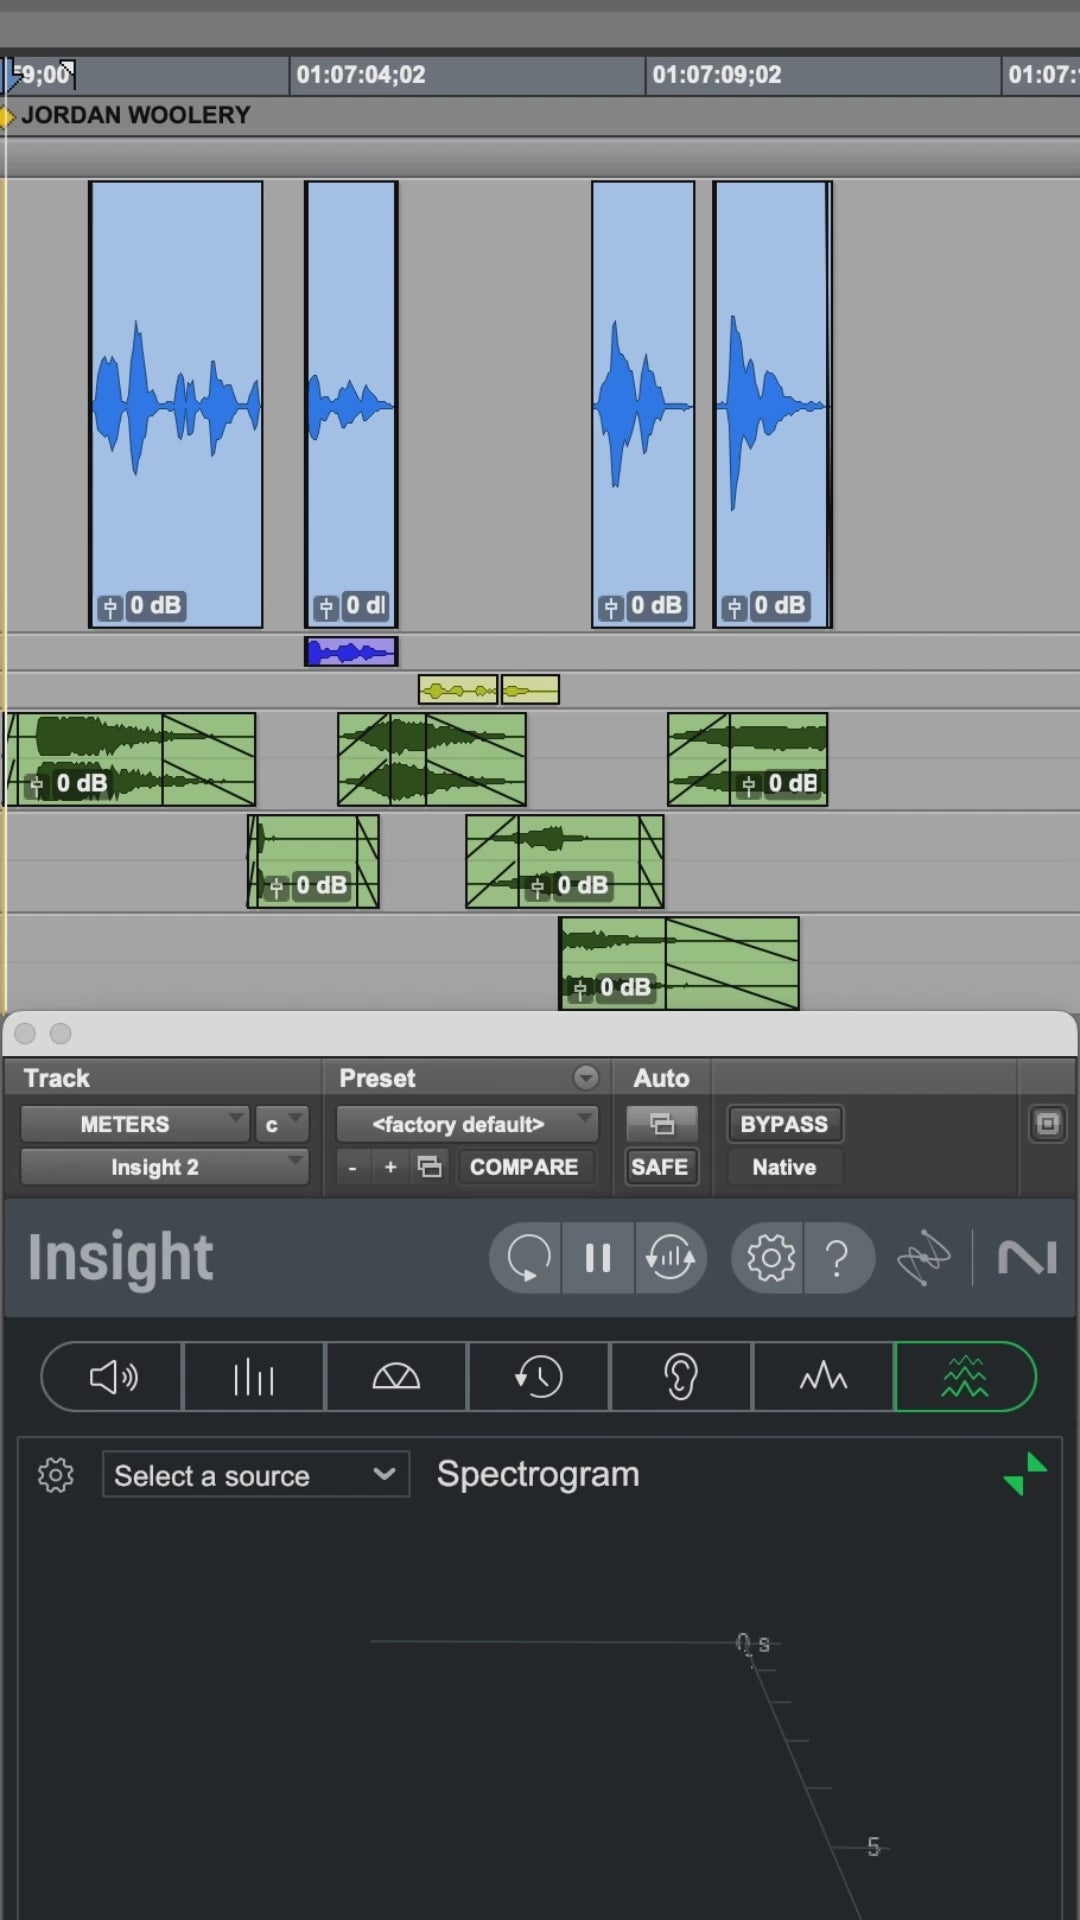The width and height of the screenshot is (1080, 1920).
Task: Open the Spectrum analyzer tab
Action: tap(823, 1377)
